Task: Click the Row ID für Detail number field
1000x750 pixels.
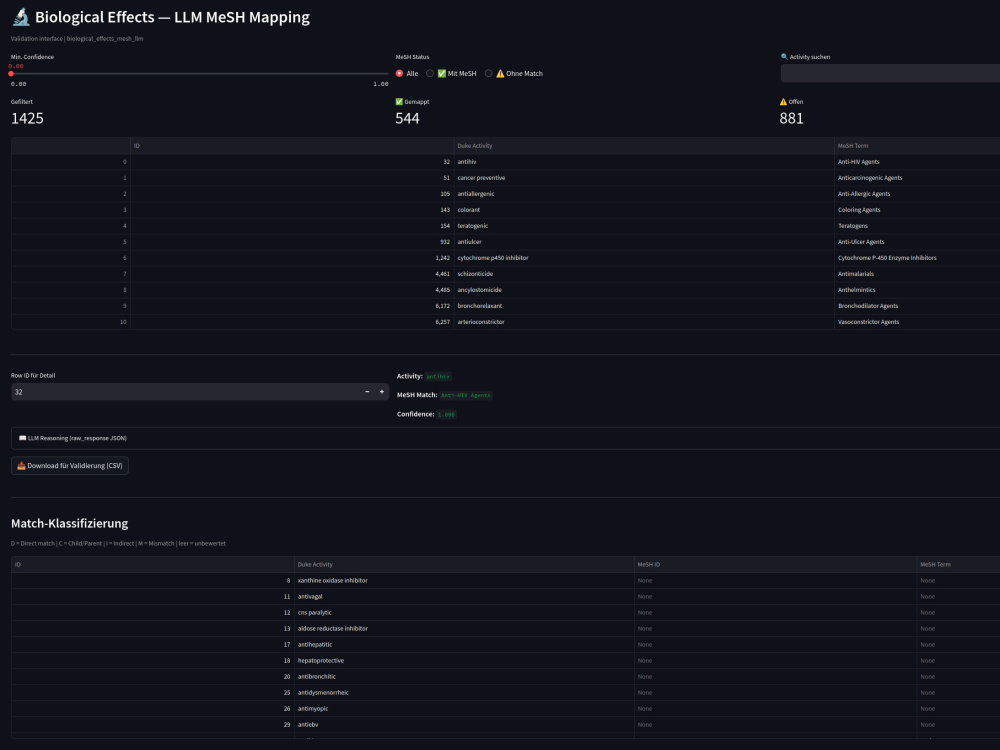Action: pyautogui.click(x=185, y=392)
